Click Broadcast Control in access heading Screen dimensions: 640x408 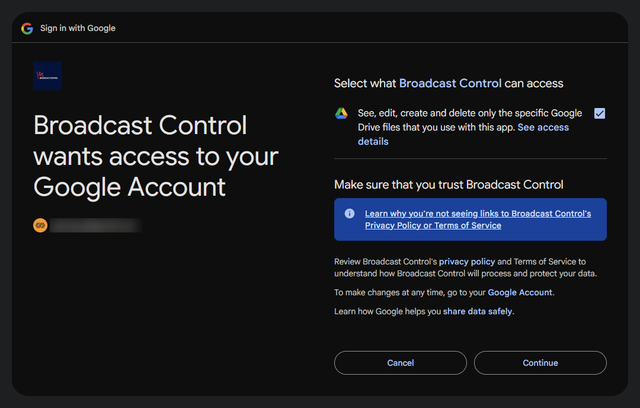pyautogui.click(x=450, y=83)
